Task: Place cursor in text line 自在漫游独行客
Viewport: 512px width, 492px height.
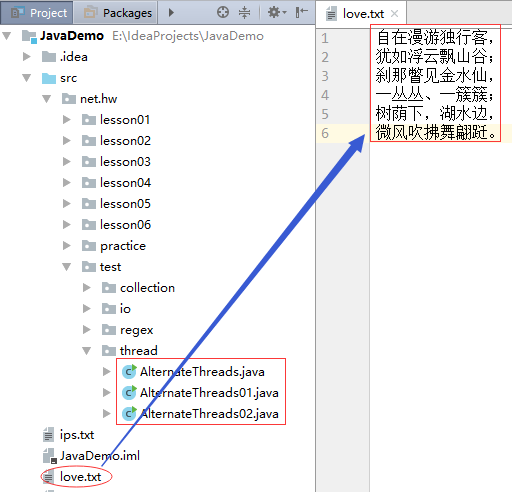Action: (435, 37)
